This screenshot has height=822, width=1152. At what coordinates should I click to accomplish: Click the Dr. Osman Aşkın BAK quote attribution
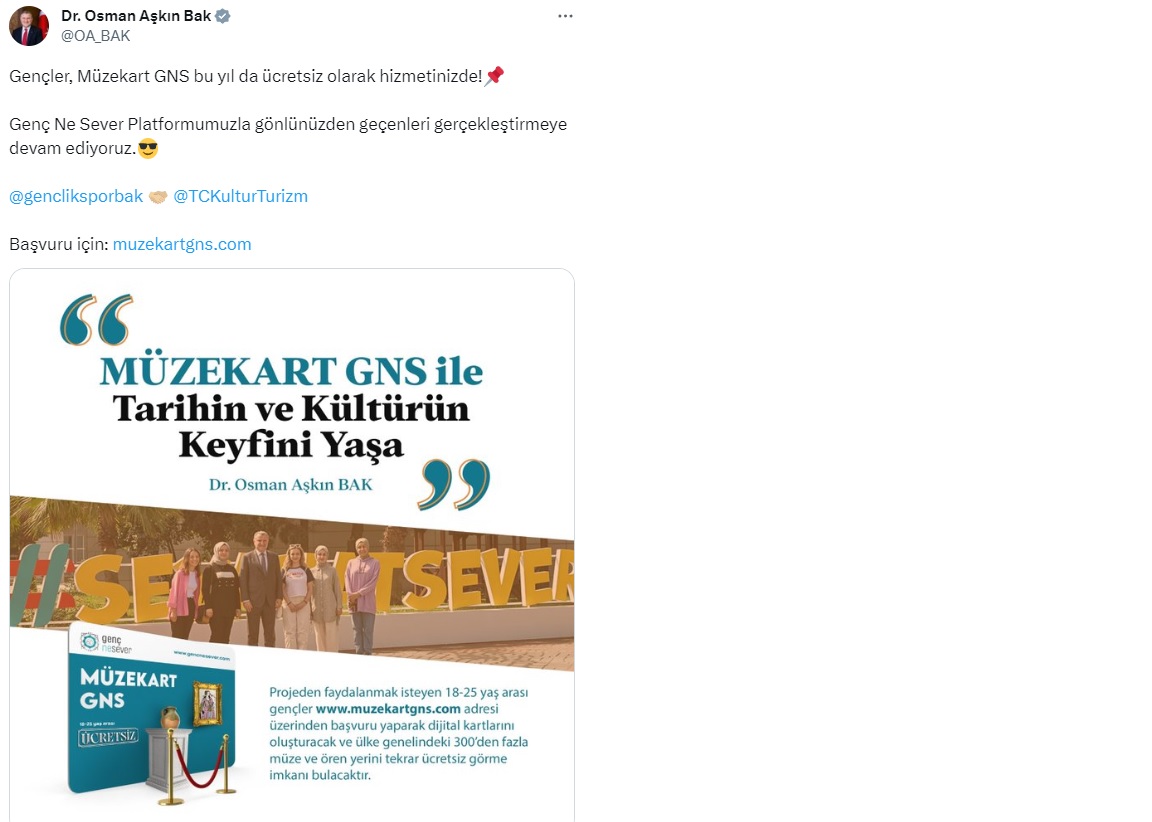coord(291,485)
